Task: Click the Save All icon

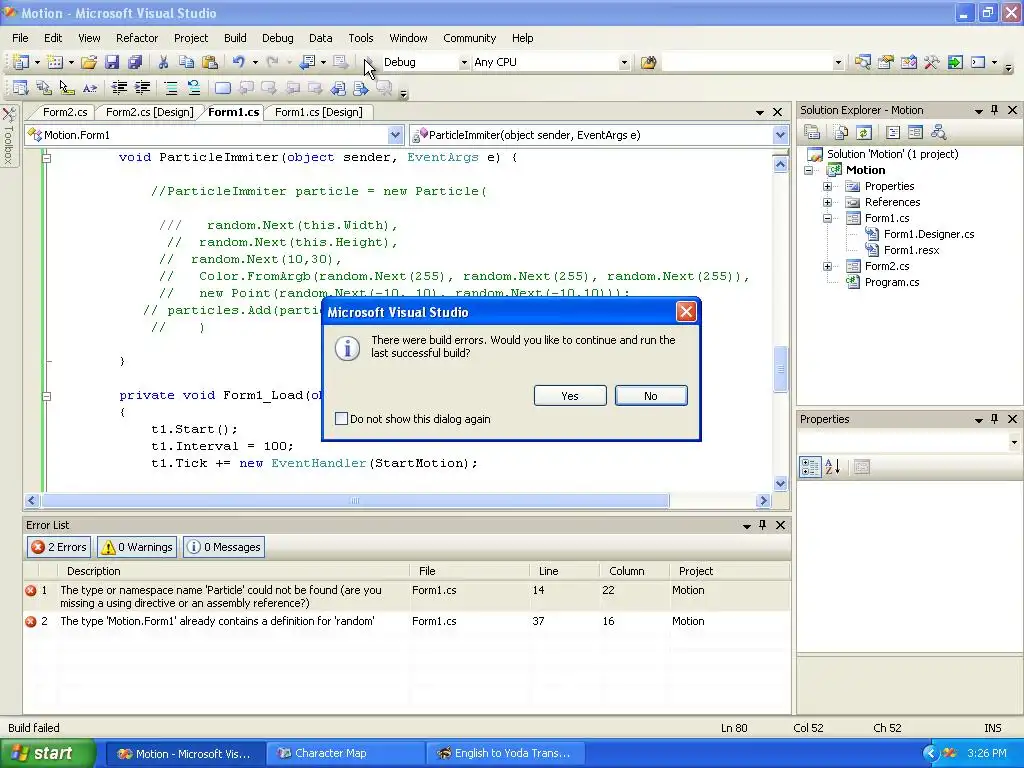Action: (135, 62)
